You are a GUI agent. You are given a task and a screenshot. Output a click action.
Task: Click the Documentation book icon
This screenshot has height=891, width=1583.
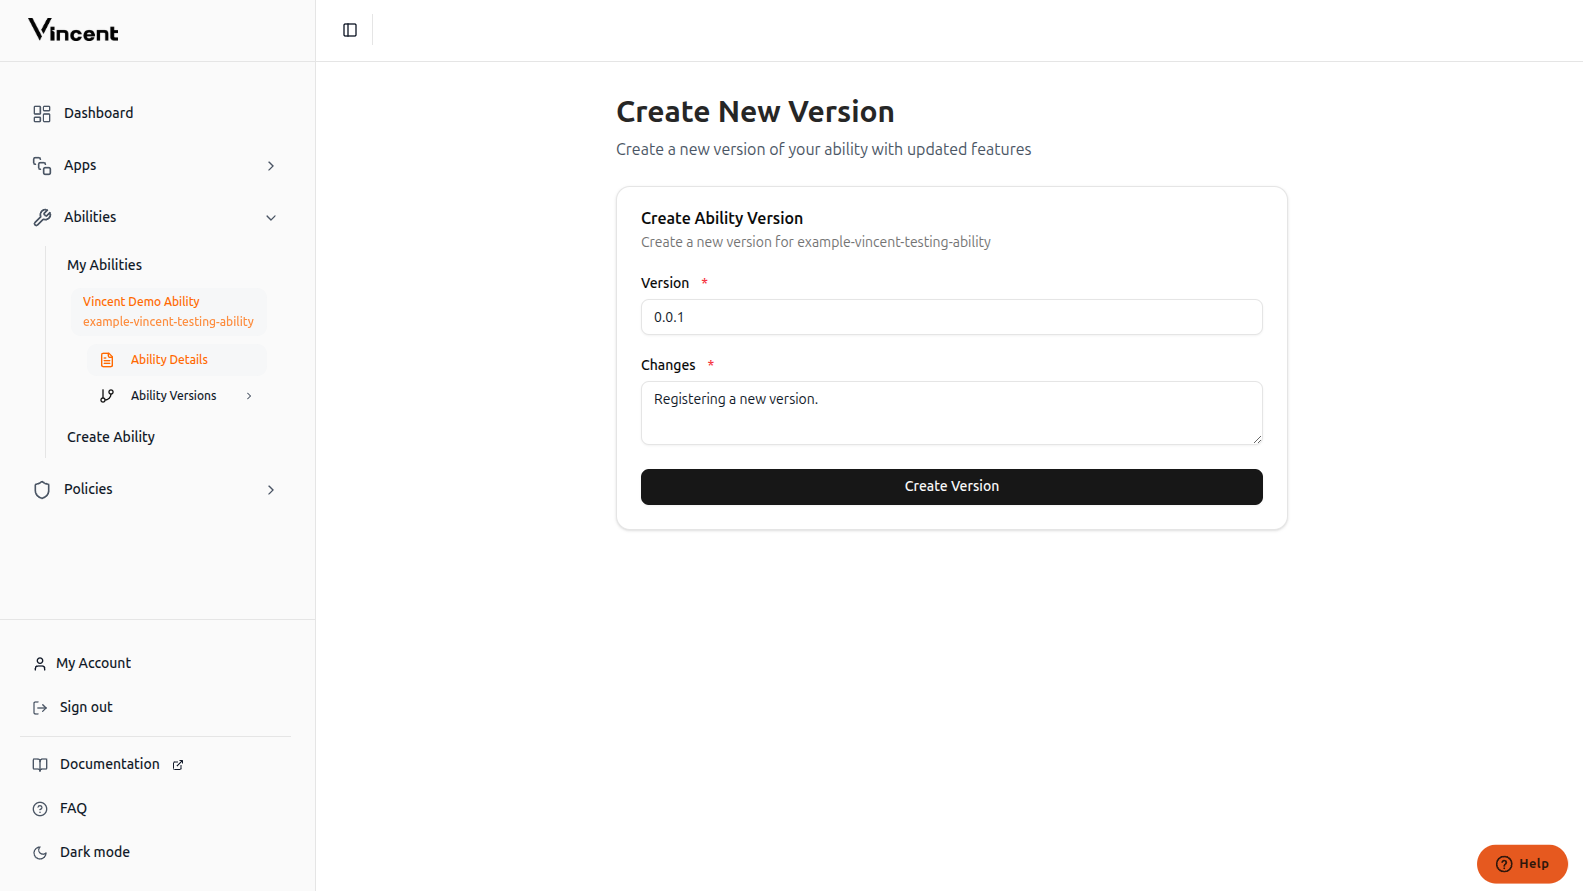(40, 765)
